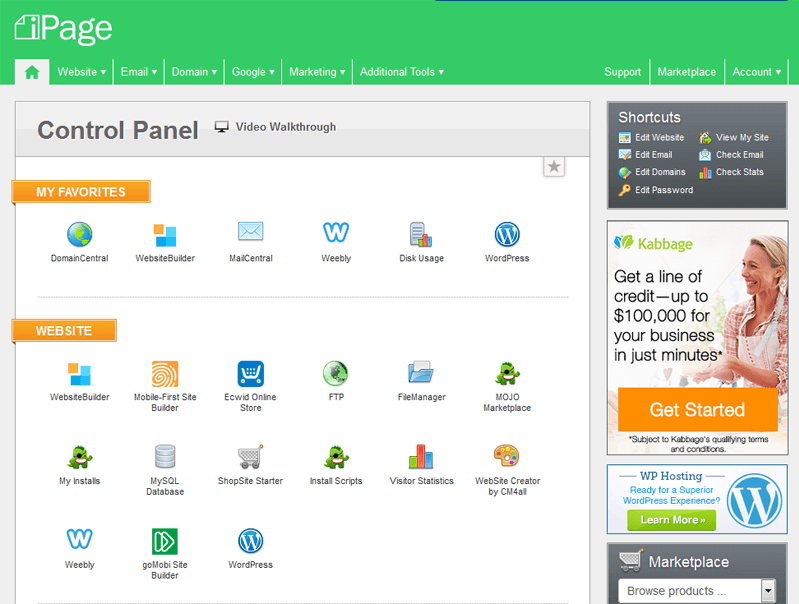This screenshot has height=604, width=799.
Task: Open WebSite Creator by CM4all
Action: tap(507, 470)
